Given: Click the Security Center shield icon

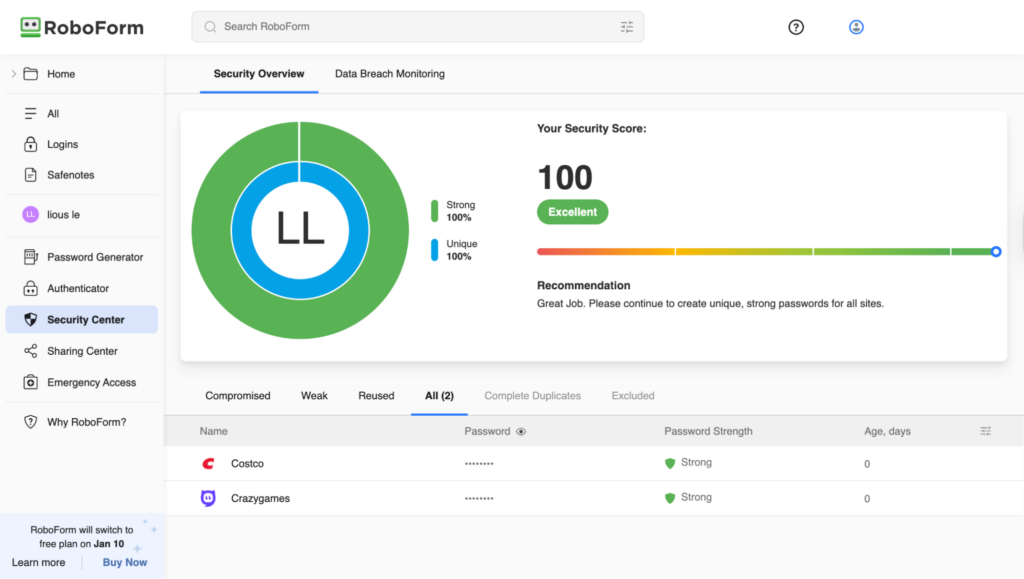Looking at the screenshot, I should pos(31,319).
